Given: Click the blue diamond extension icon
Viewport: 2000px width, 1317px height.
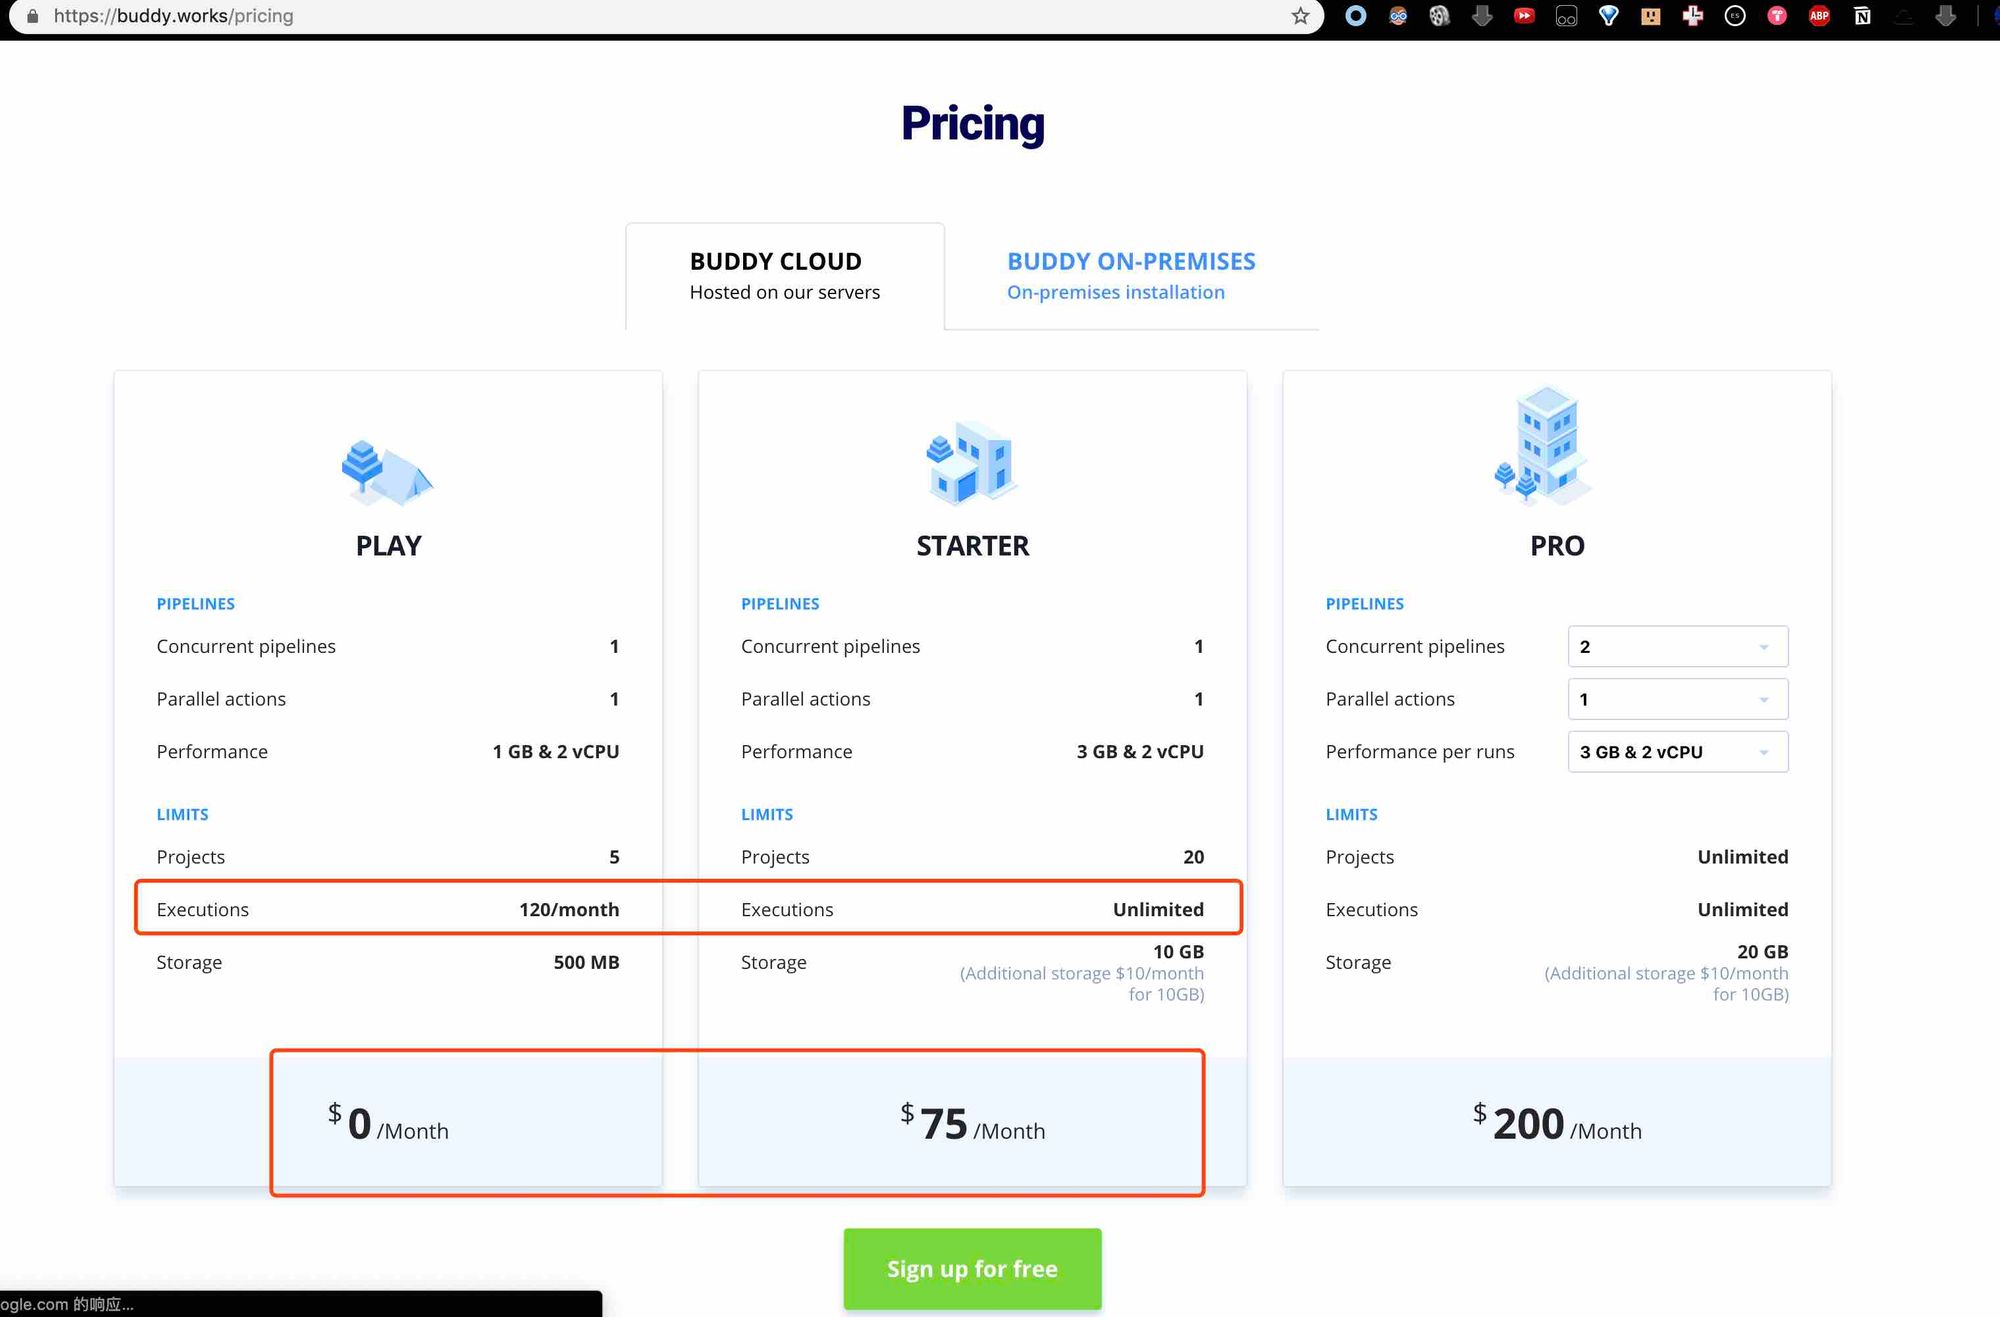Looking at the screenshot, I should pyautogui.click(x=1608, y=16).
